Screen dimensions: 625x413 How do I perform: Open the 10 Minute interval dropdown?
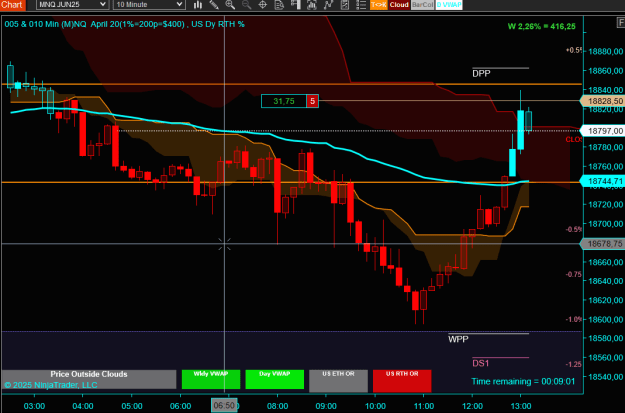149,4
